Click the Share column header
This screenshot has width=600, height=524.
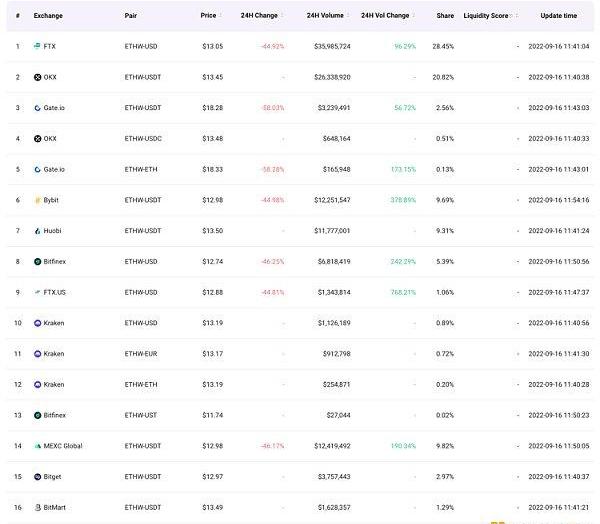445,16
